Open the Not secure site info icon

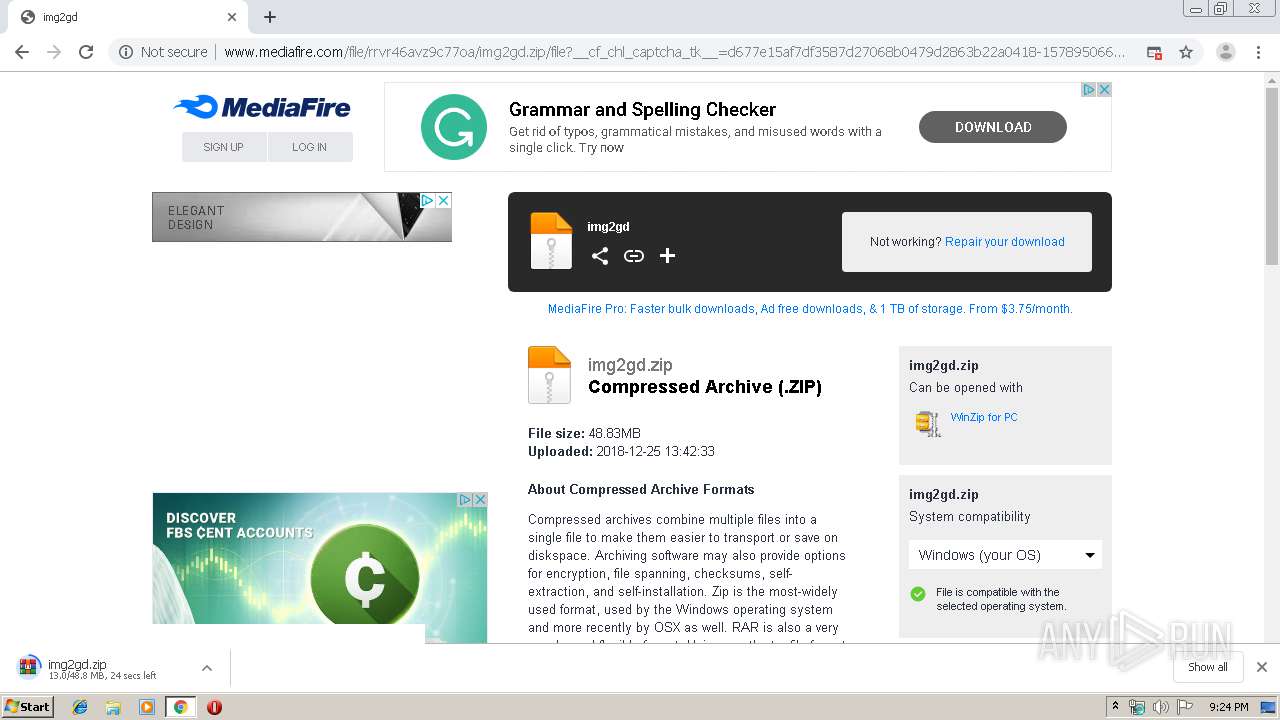[126, 52]
